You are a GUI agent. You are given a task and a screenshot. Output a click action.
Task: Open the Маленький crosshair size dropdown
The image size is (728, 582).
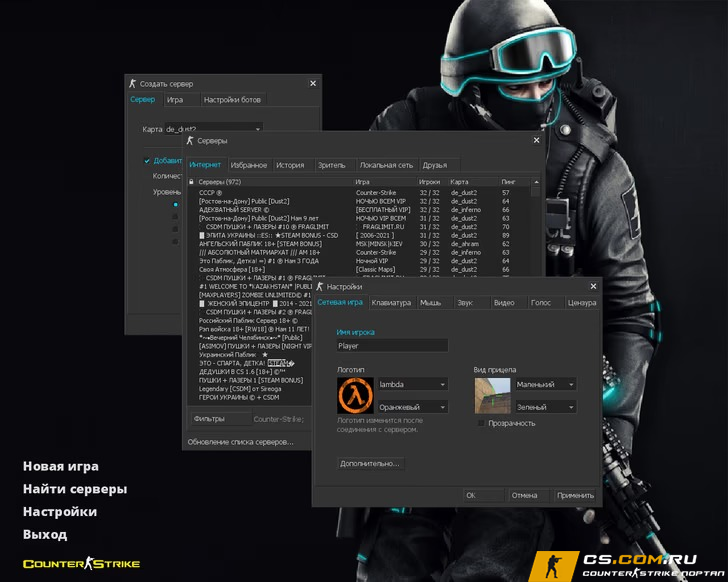pos(546,384)
